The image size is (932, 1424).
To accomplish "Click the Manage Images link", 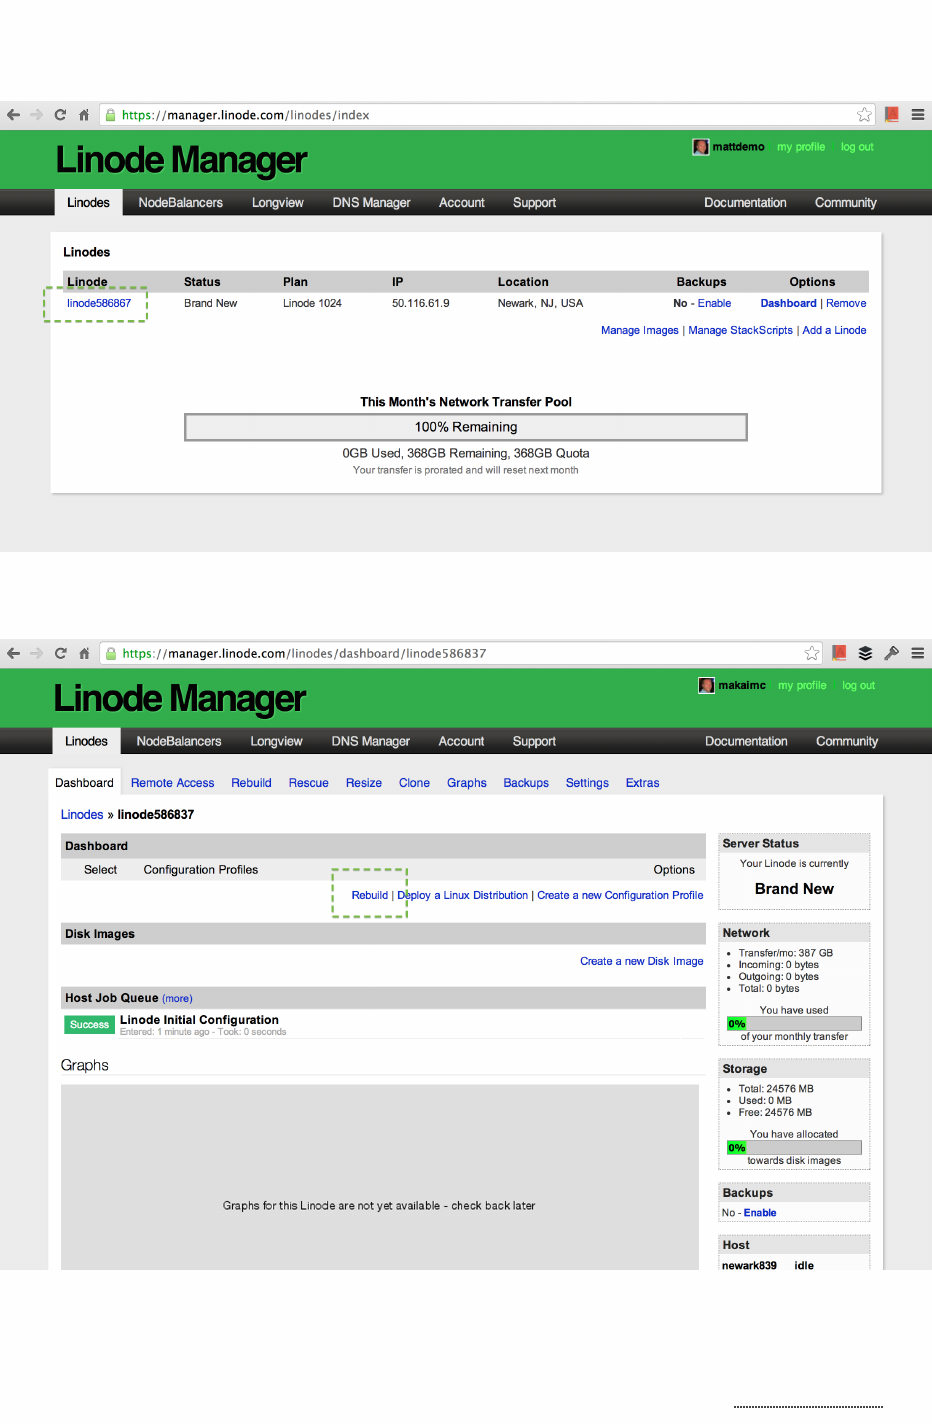I will [640, 331].
